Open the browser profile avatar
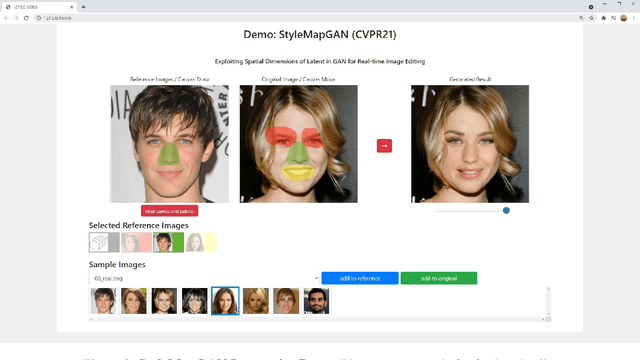Screen dimensions: 640x360 tap(624, 18)
